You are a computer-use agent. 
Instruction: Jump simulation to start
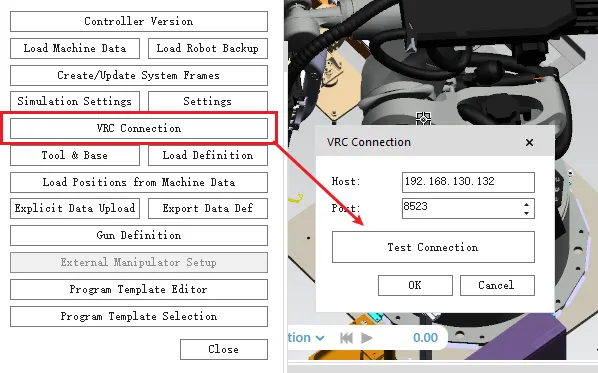[346, 338]
